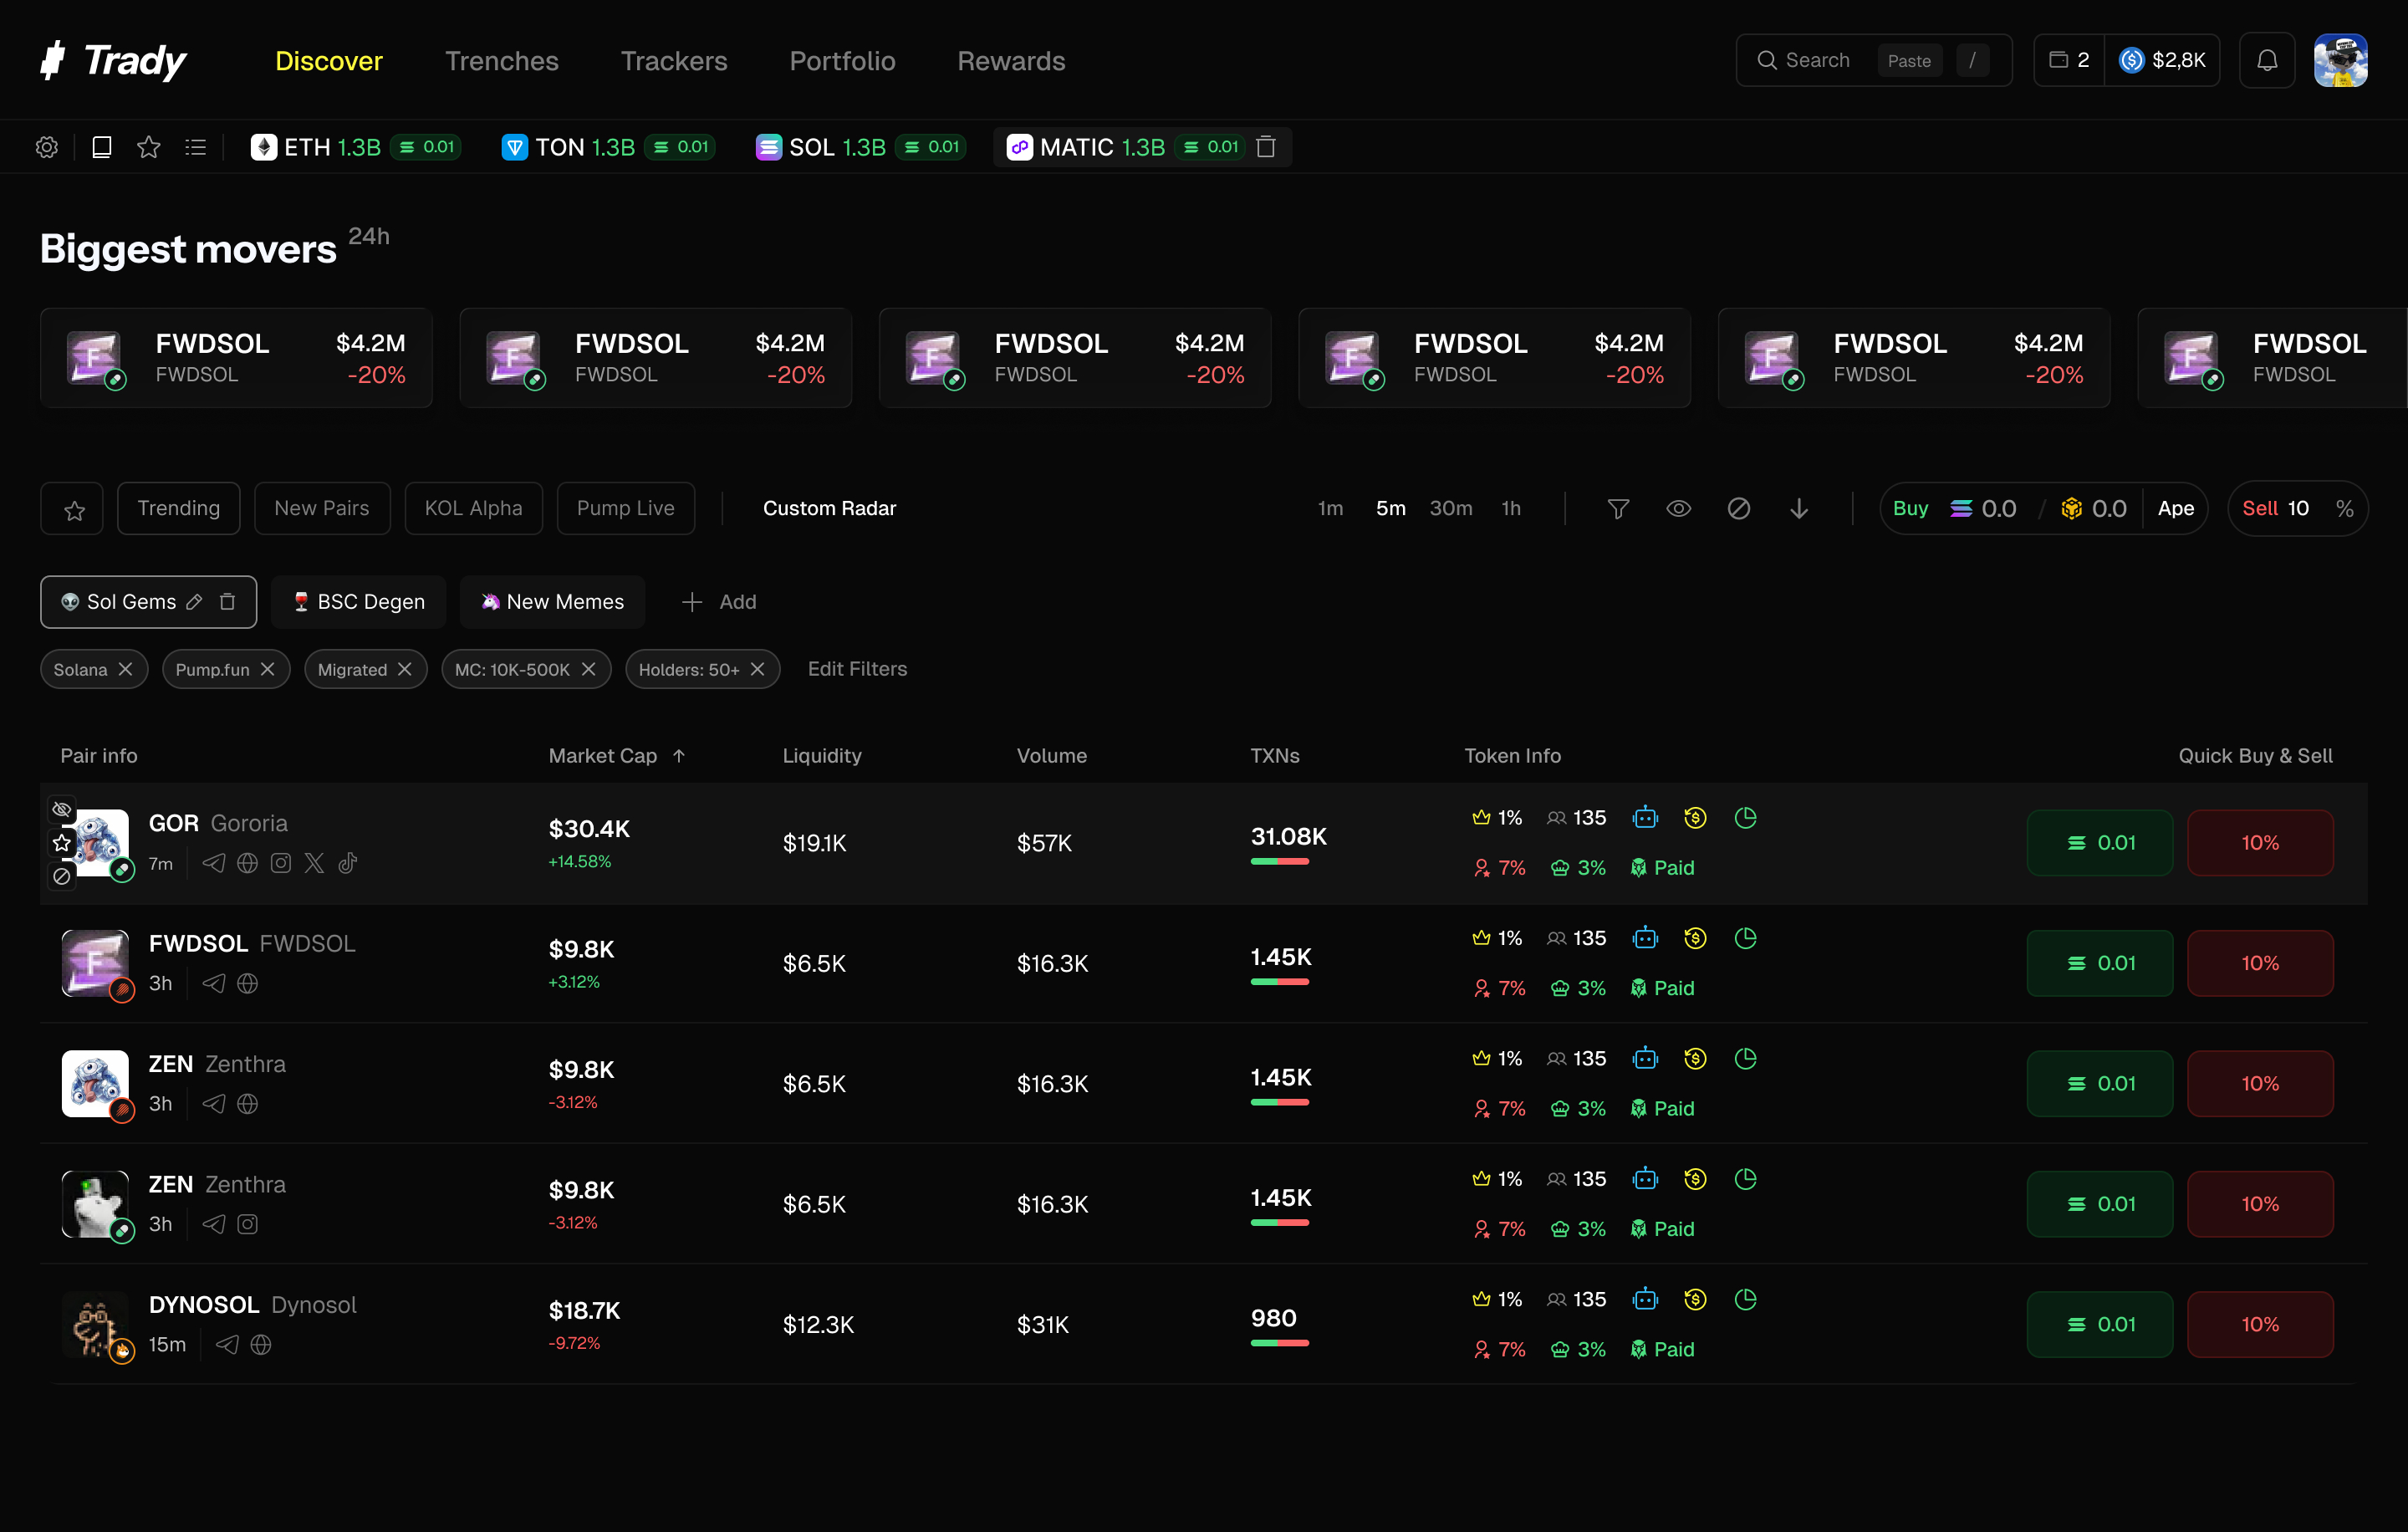Select SOL ticker chip
This screenshot has height=1532, width=2408.
pyautogui.click(x=860, y=147)
